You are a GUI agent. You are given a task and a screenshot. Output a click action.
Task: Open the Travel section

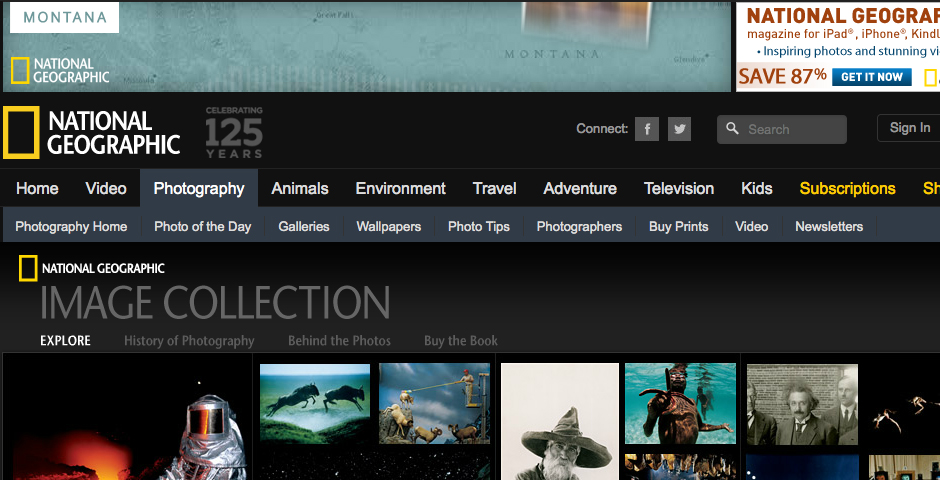tap(495, 188)
